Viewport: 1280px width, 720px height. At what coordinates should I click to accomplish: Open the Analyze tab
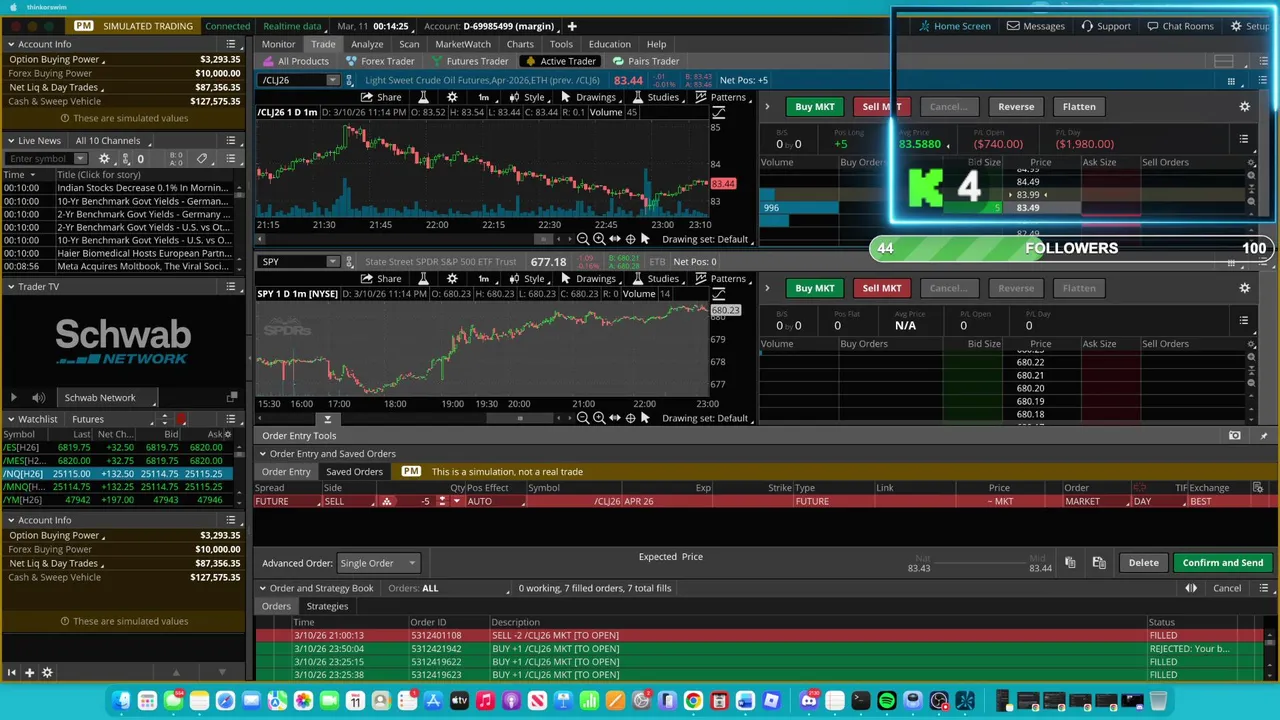tap(367, 44)
